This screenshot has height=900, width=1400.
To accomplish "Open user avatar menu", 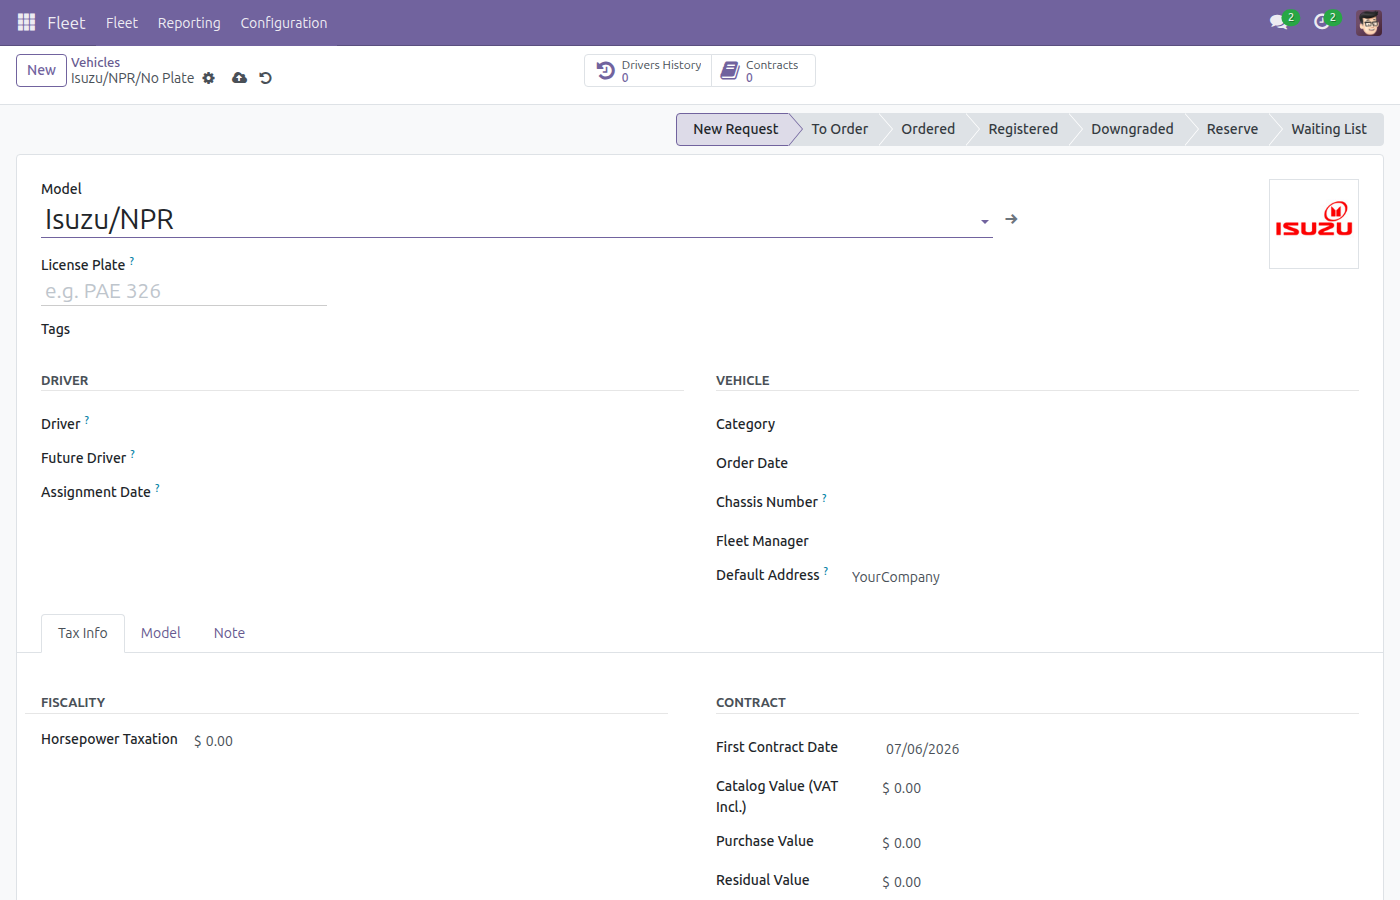I will coord(1369,22).
